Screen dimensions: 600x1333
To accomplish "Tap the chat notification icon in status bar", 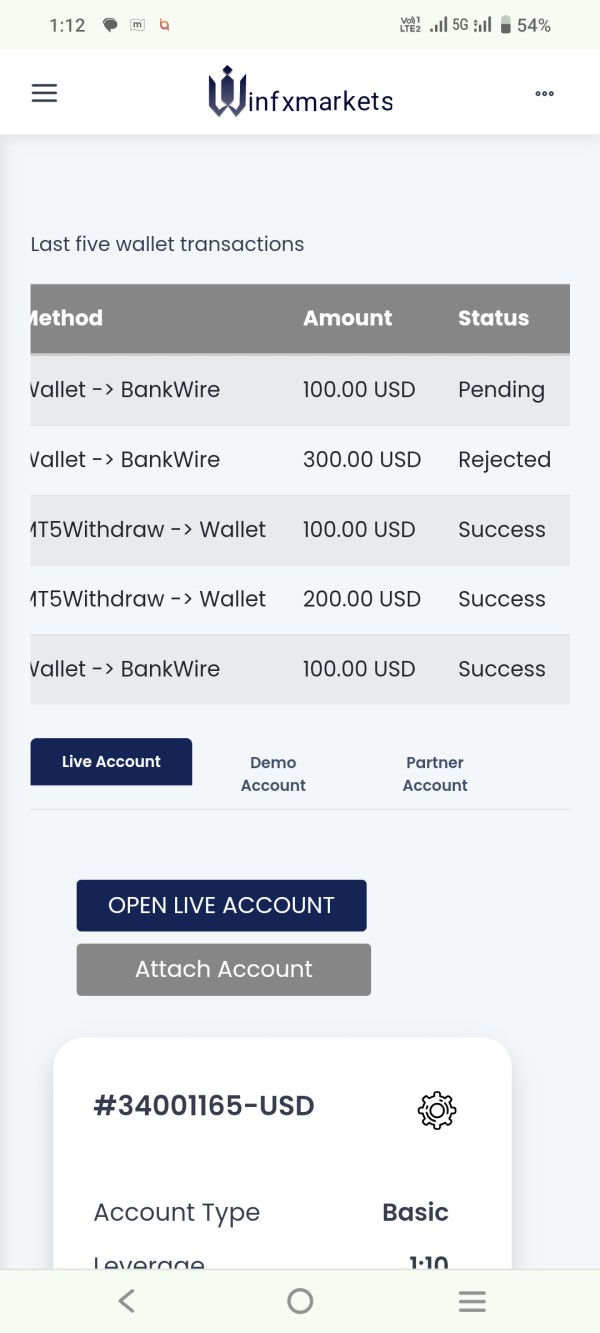I will click(110, 26).
